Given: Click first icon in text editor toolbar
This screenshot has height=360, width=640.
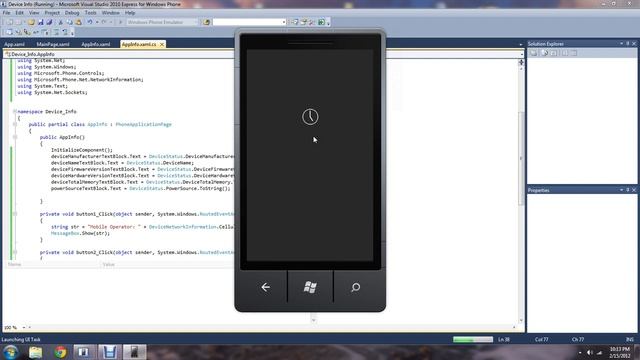Looking at the screenshot, I should (9, 32).
